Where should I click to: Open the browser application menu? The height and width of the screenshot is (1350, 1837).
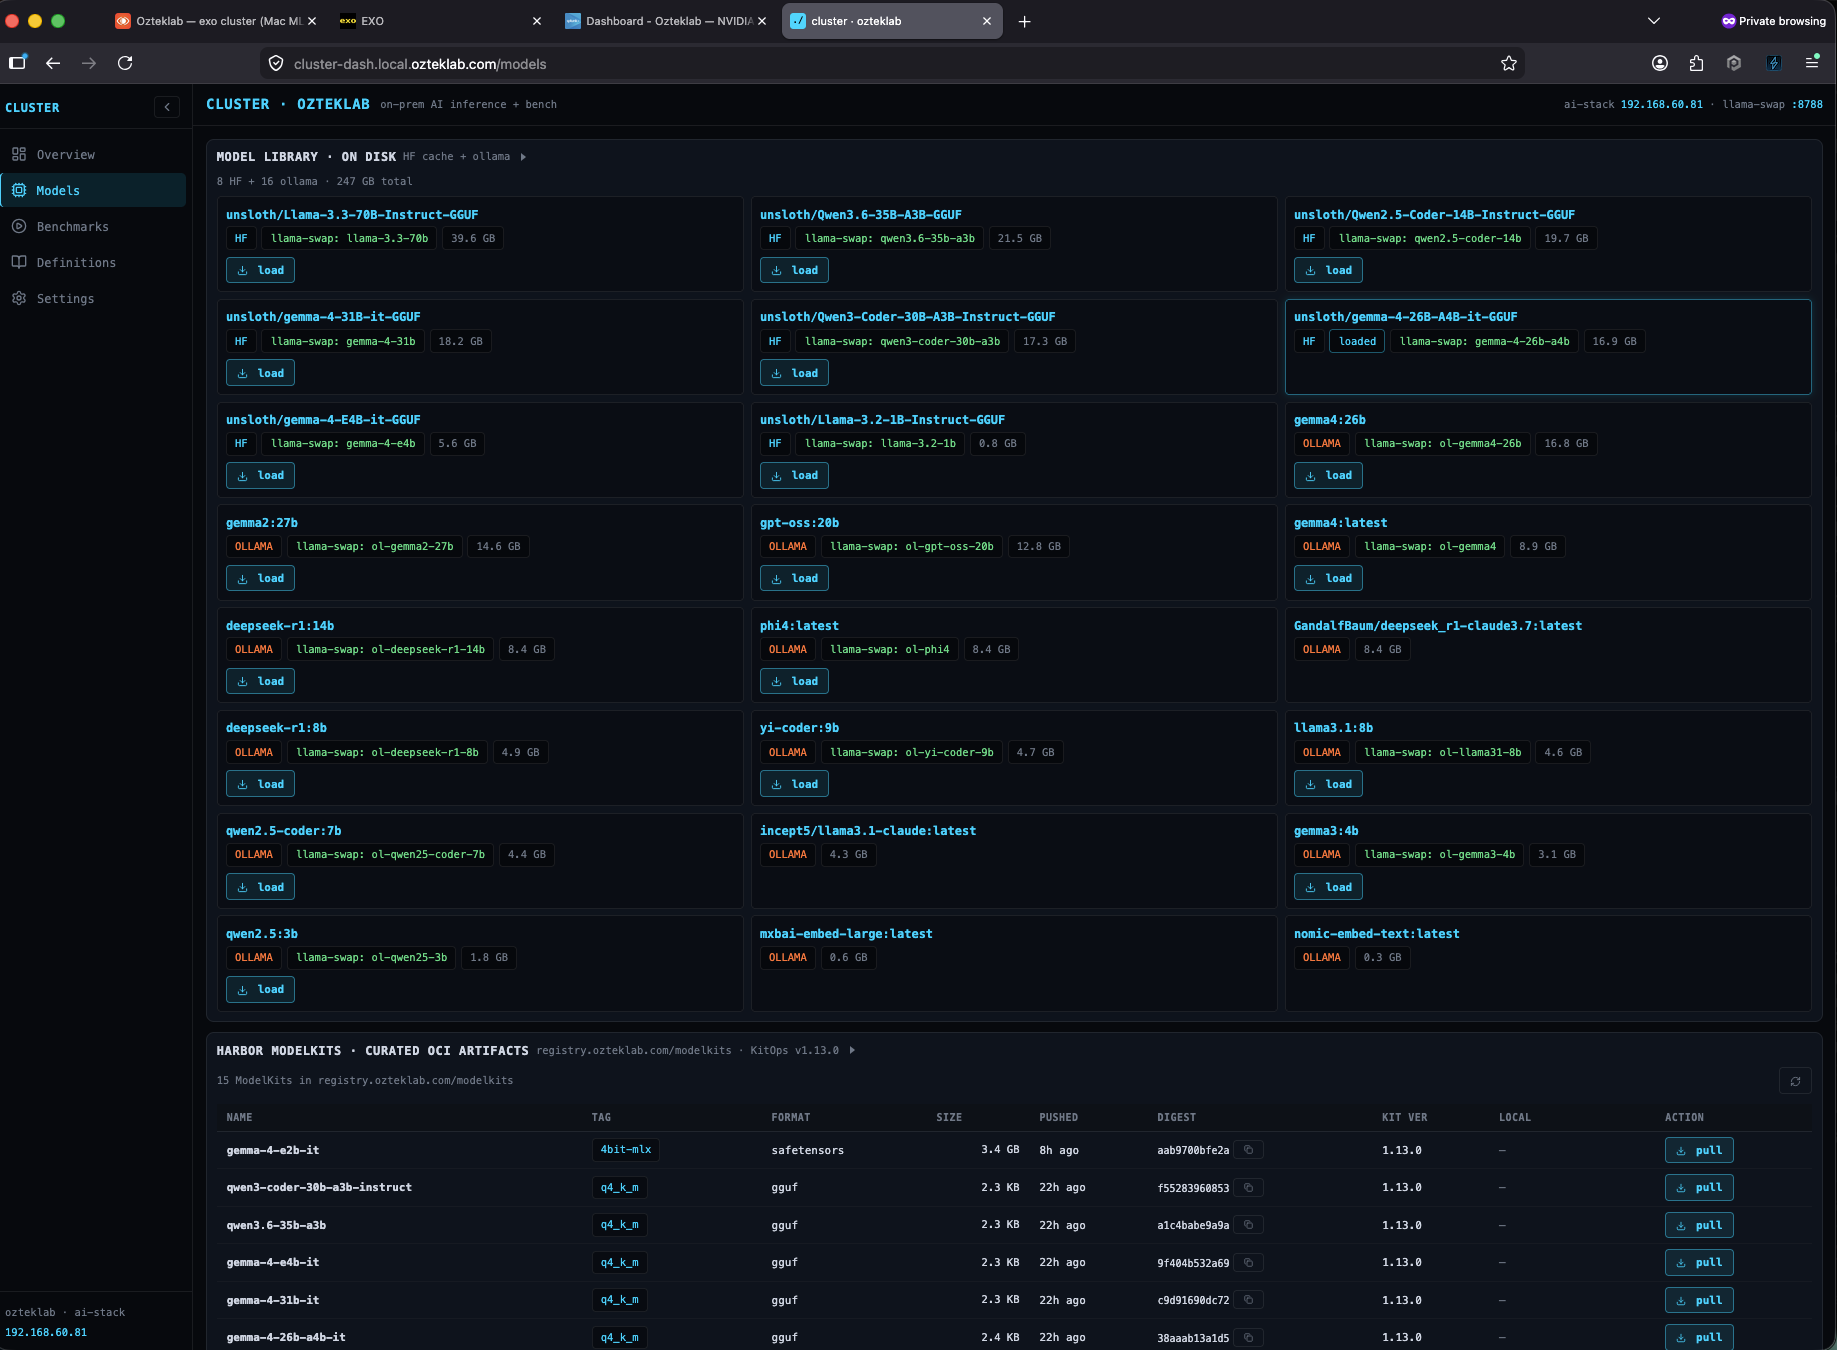pyautogui.click(x=1812, y=63)
